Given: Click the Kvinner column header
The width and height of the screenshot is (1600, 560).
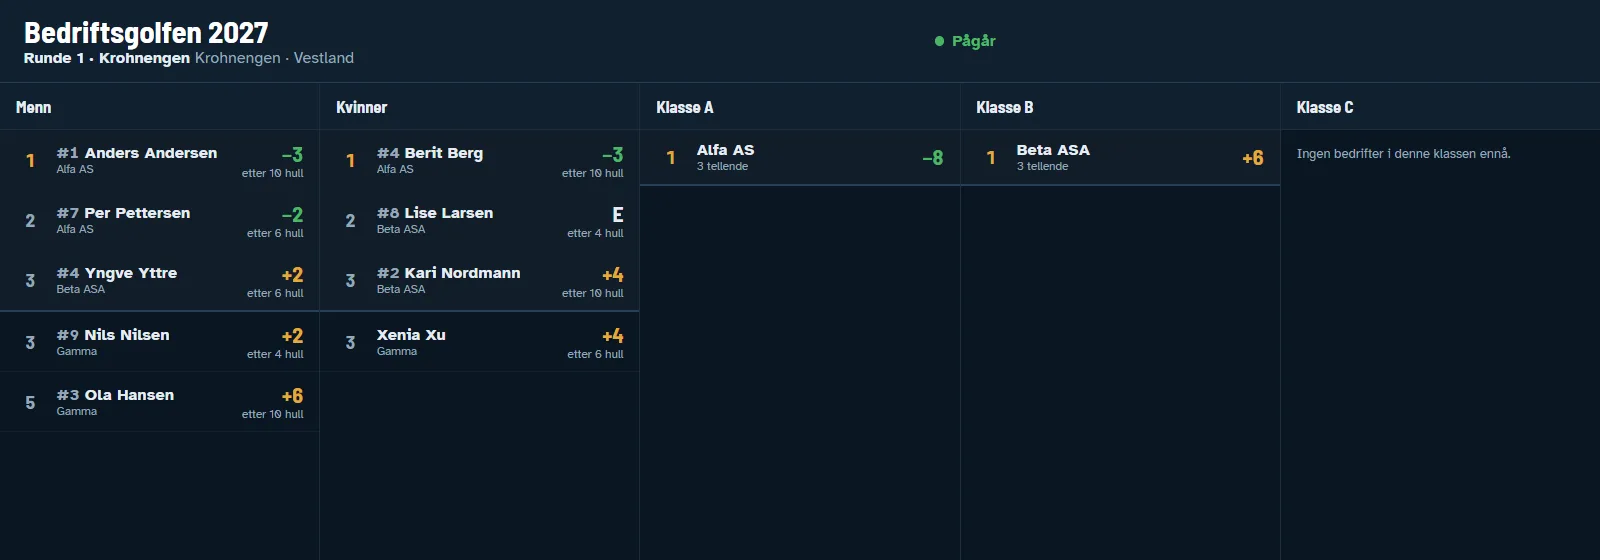Looking at the screenshot, I should coord(480,107).
